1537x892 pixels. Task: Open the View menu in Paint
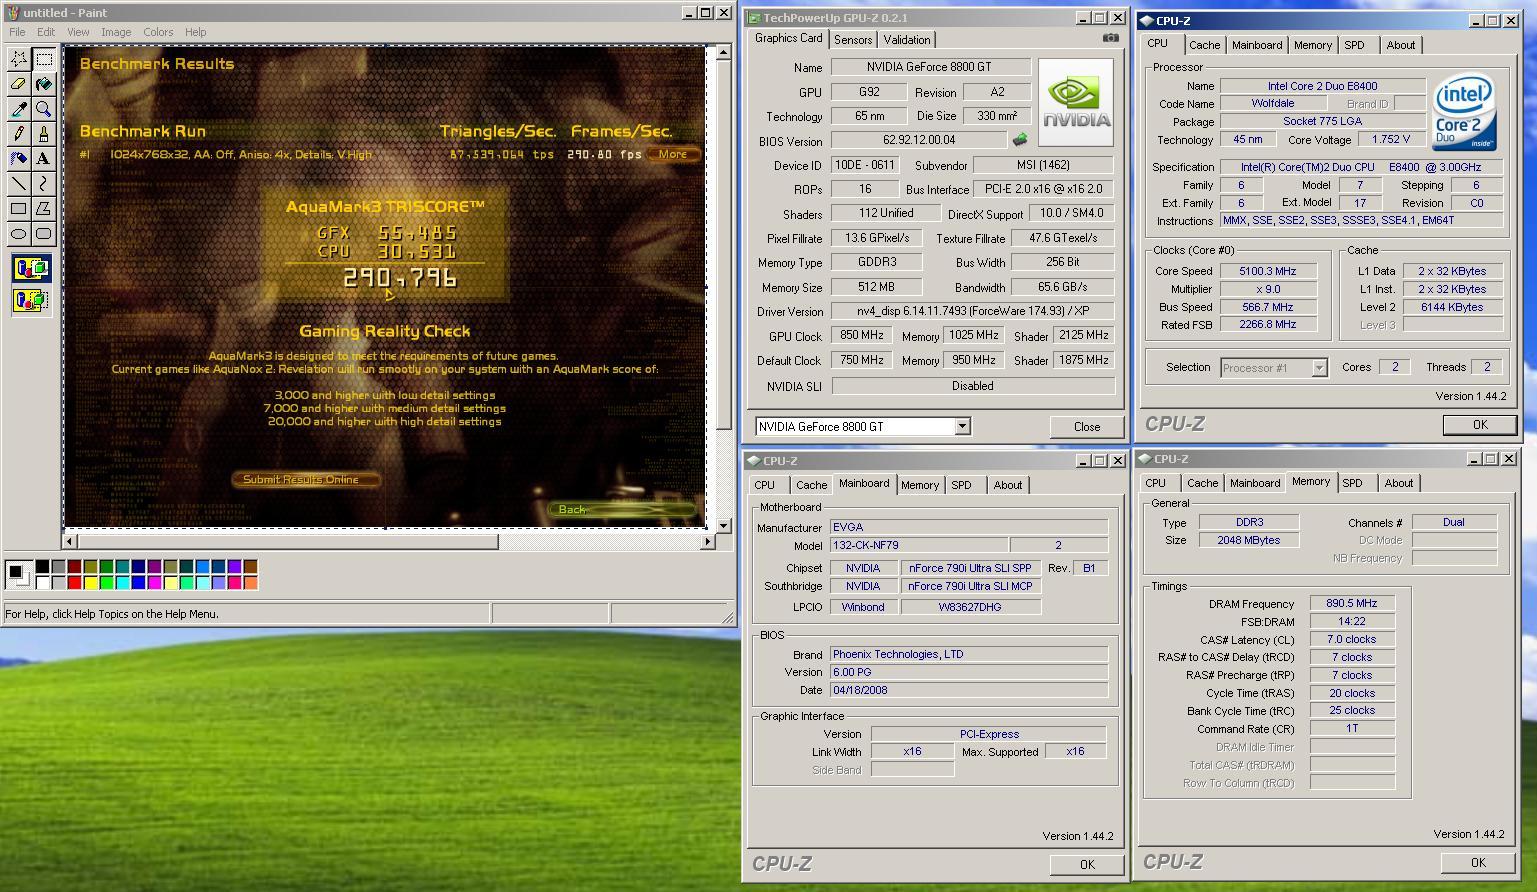[x=78, y=32]
